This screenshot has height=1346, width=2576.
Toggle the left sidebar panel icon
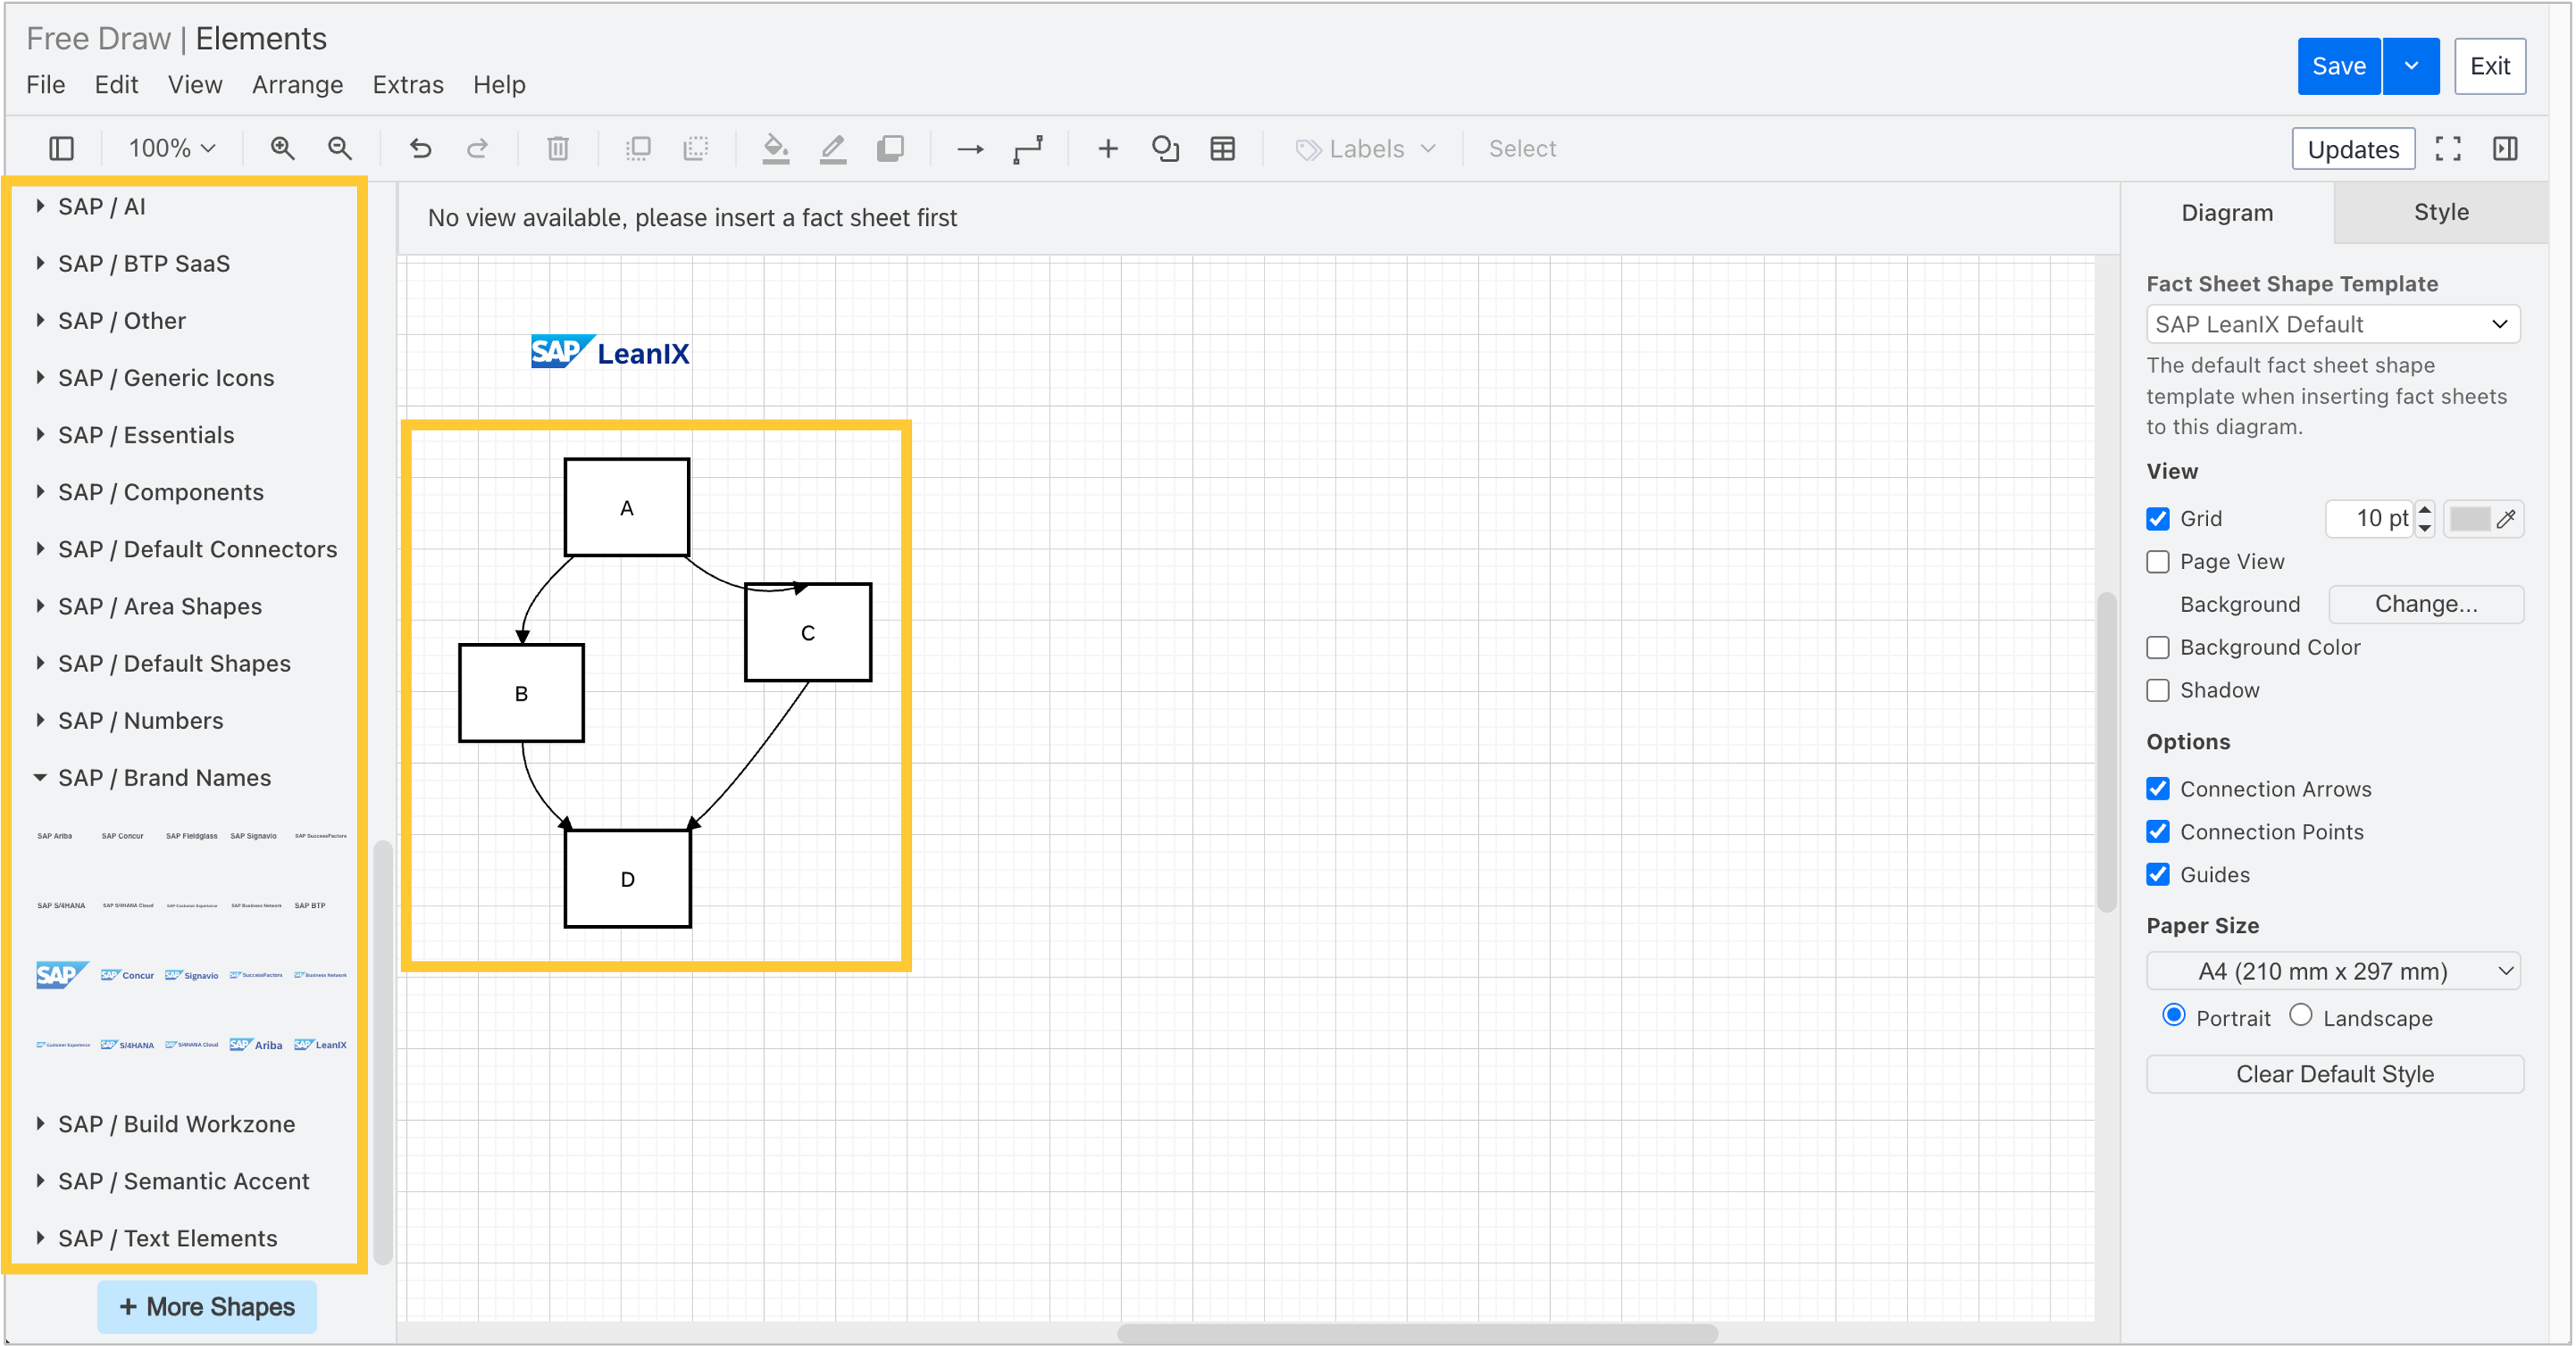click(61, 149)
